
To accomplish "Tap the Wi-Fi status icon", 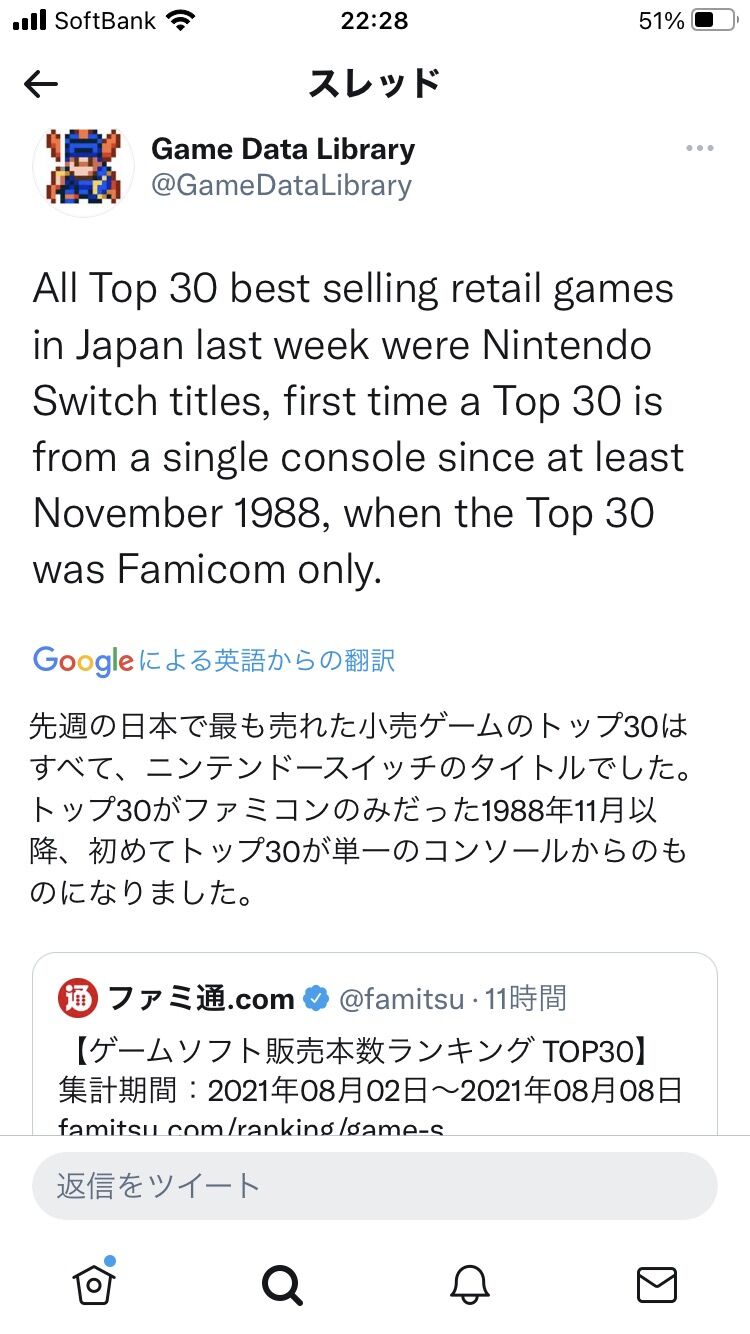I will pyautogui.click(x=182, y=20).
